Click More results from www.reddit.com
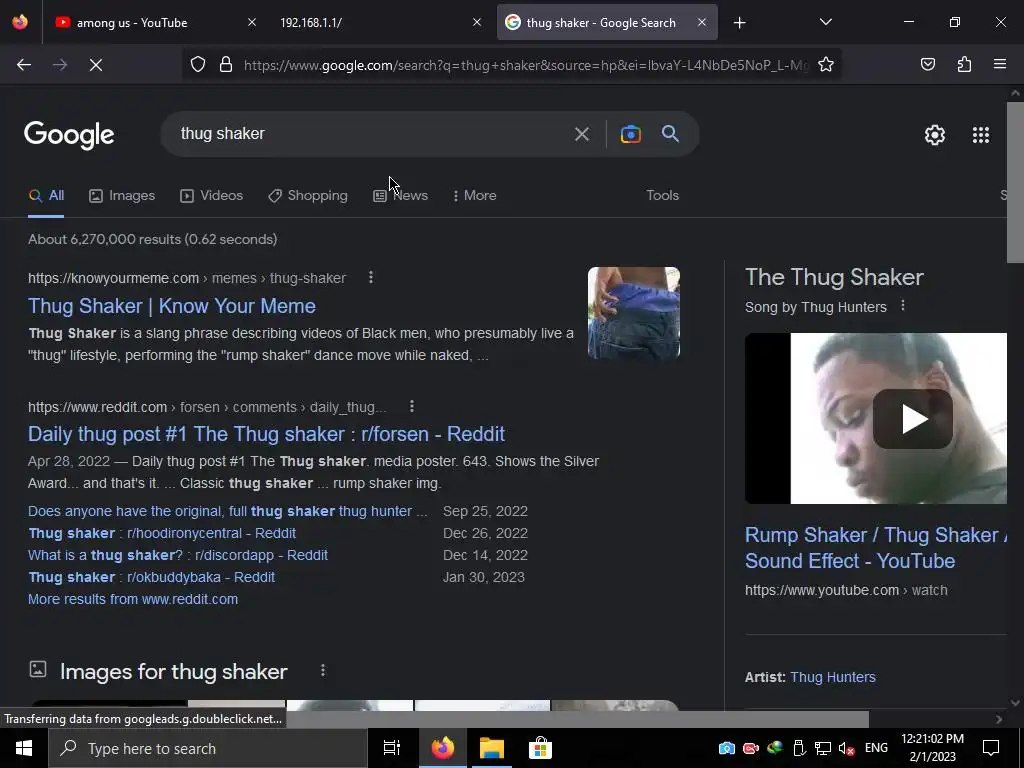The width and height of the screenshot is (1024, 768). [133, 599]
